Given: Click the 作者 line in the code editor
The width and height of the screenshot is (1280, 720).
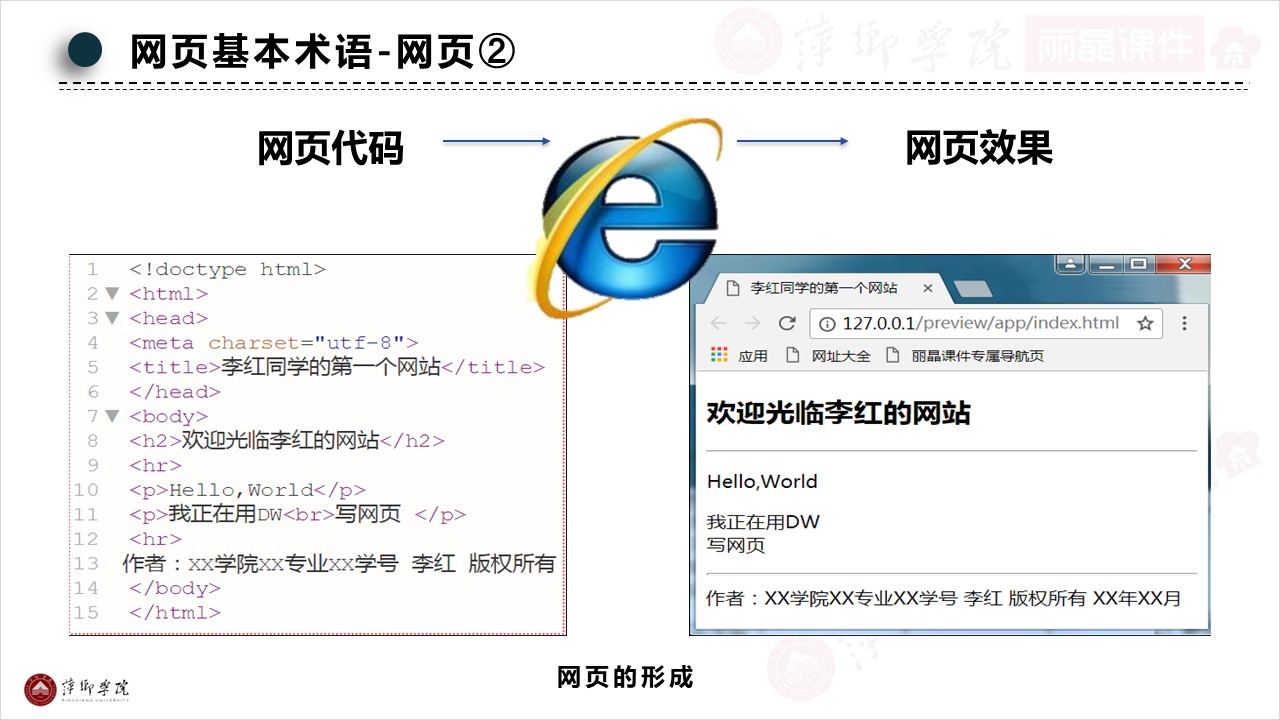Looking at the screenshot, I should [x=338, y=563].
